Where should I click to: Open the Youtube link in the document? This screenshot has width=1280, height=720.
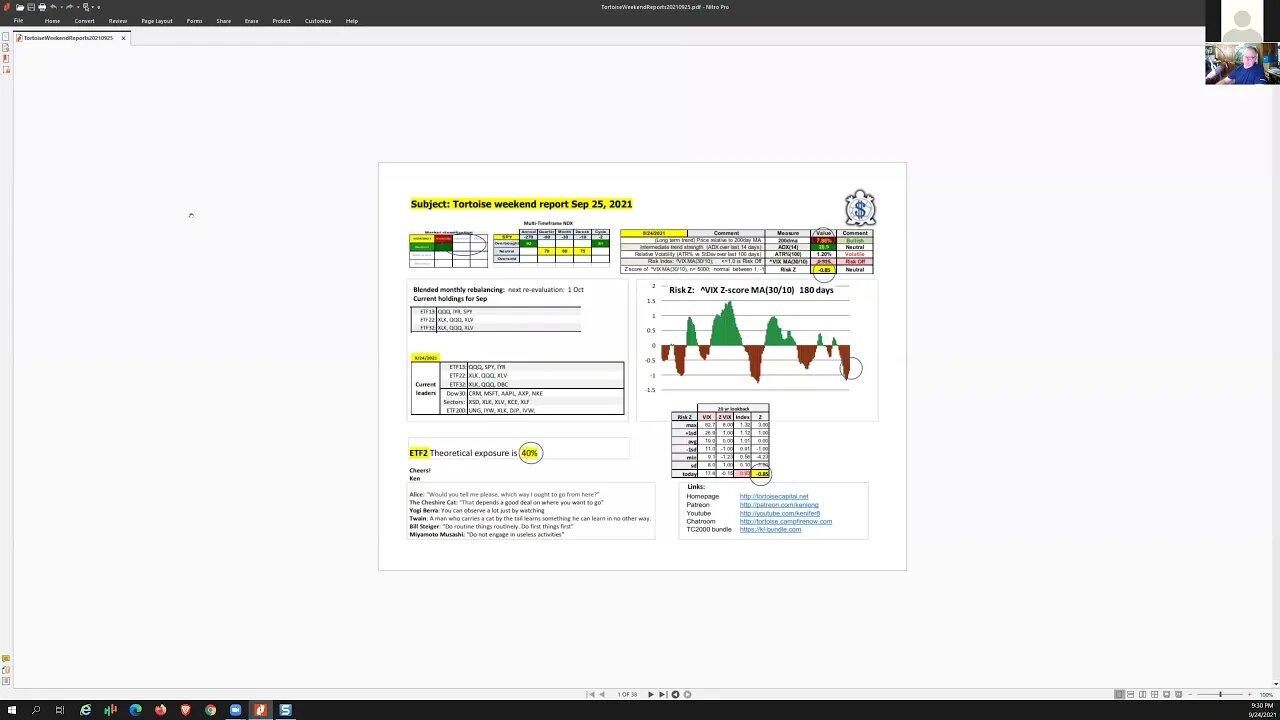pyautogui.click(x=780, y=513)
